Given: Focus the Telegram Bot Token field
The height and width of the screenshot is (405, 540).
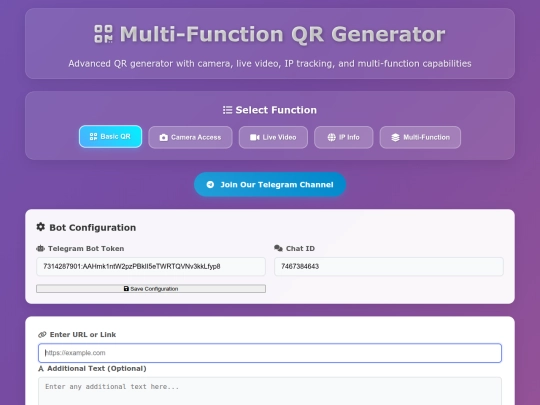Looking at the screenshot, I should coord(151,267).
